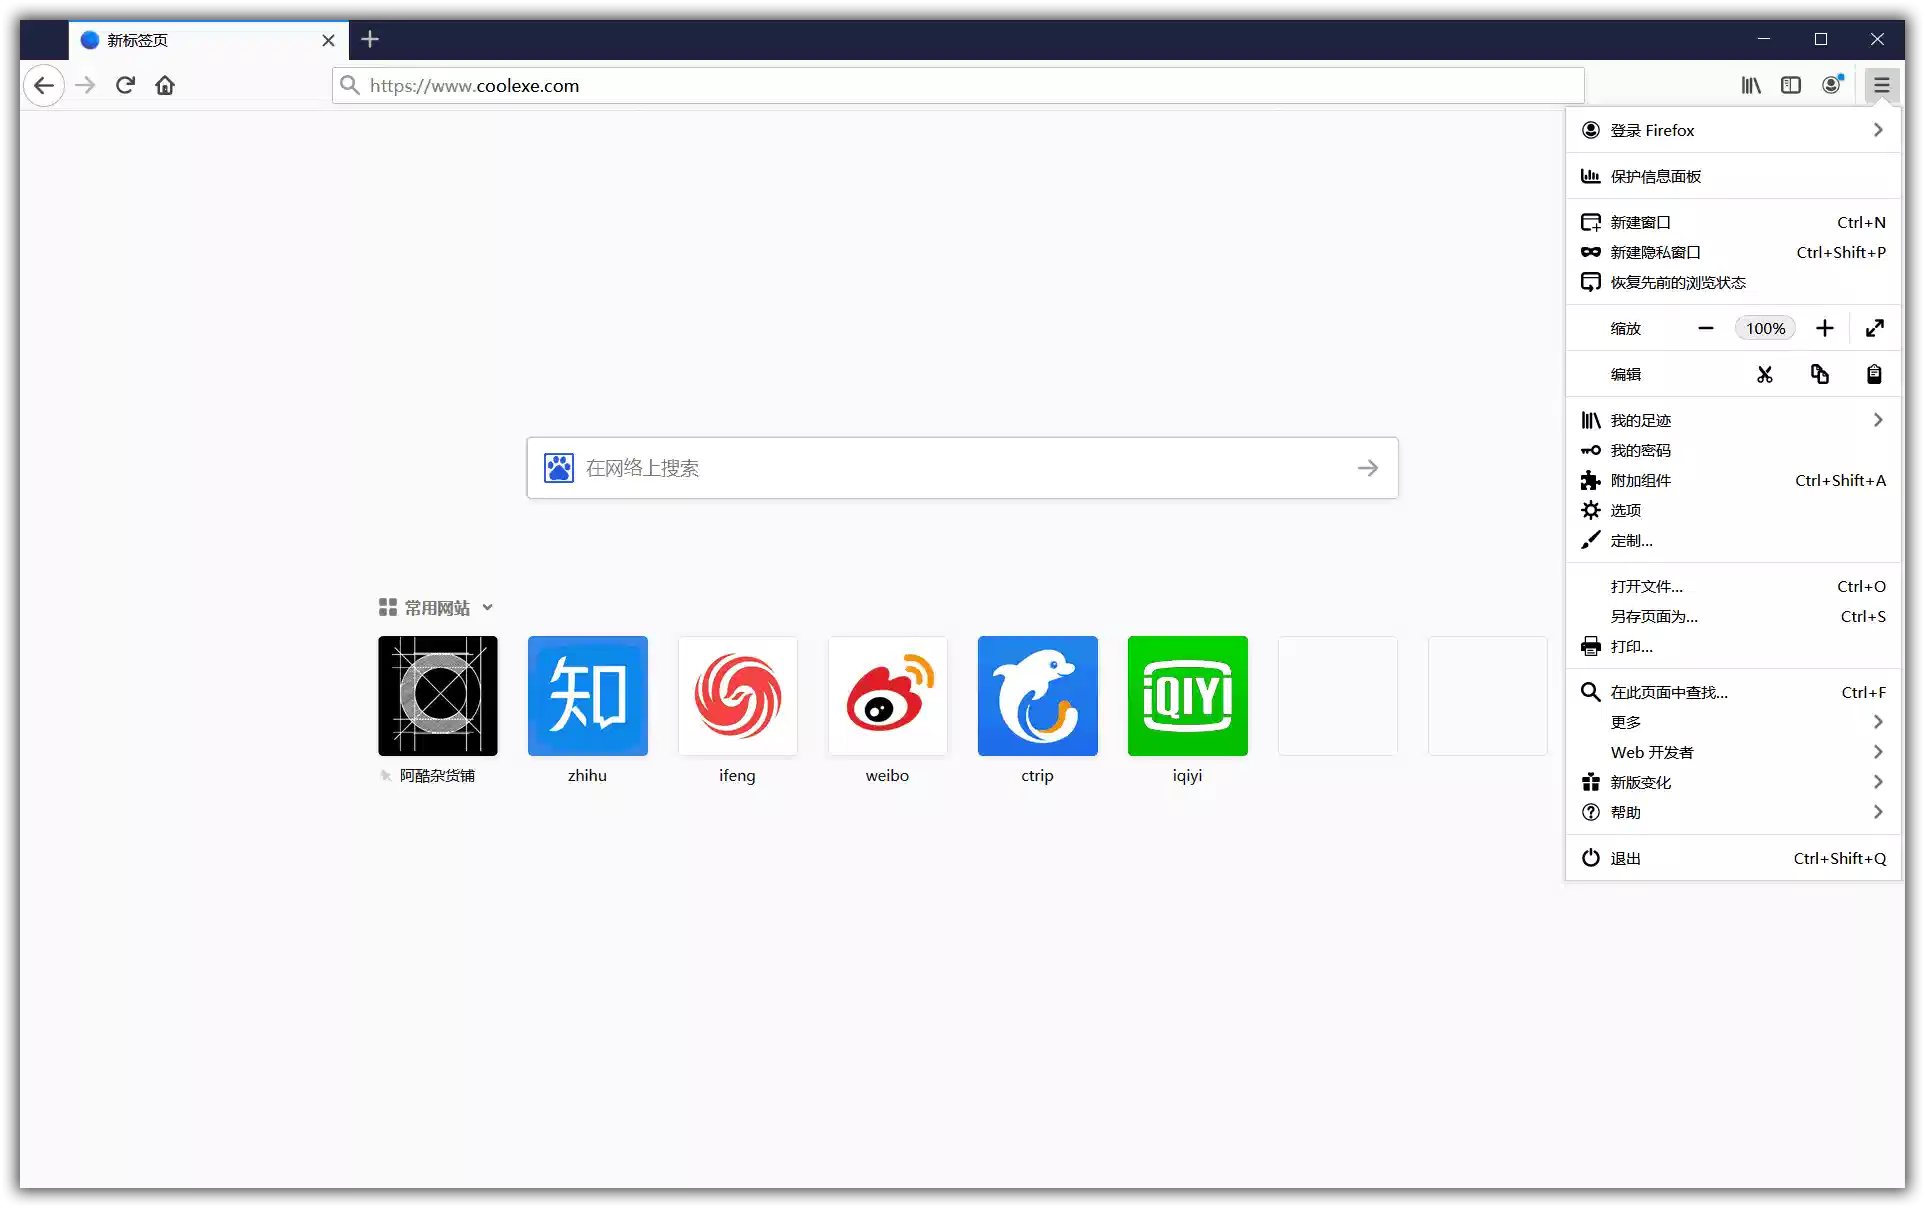Toggle the sidebar icon next to library

[x=1791, y=86]
